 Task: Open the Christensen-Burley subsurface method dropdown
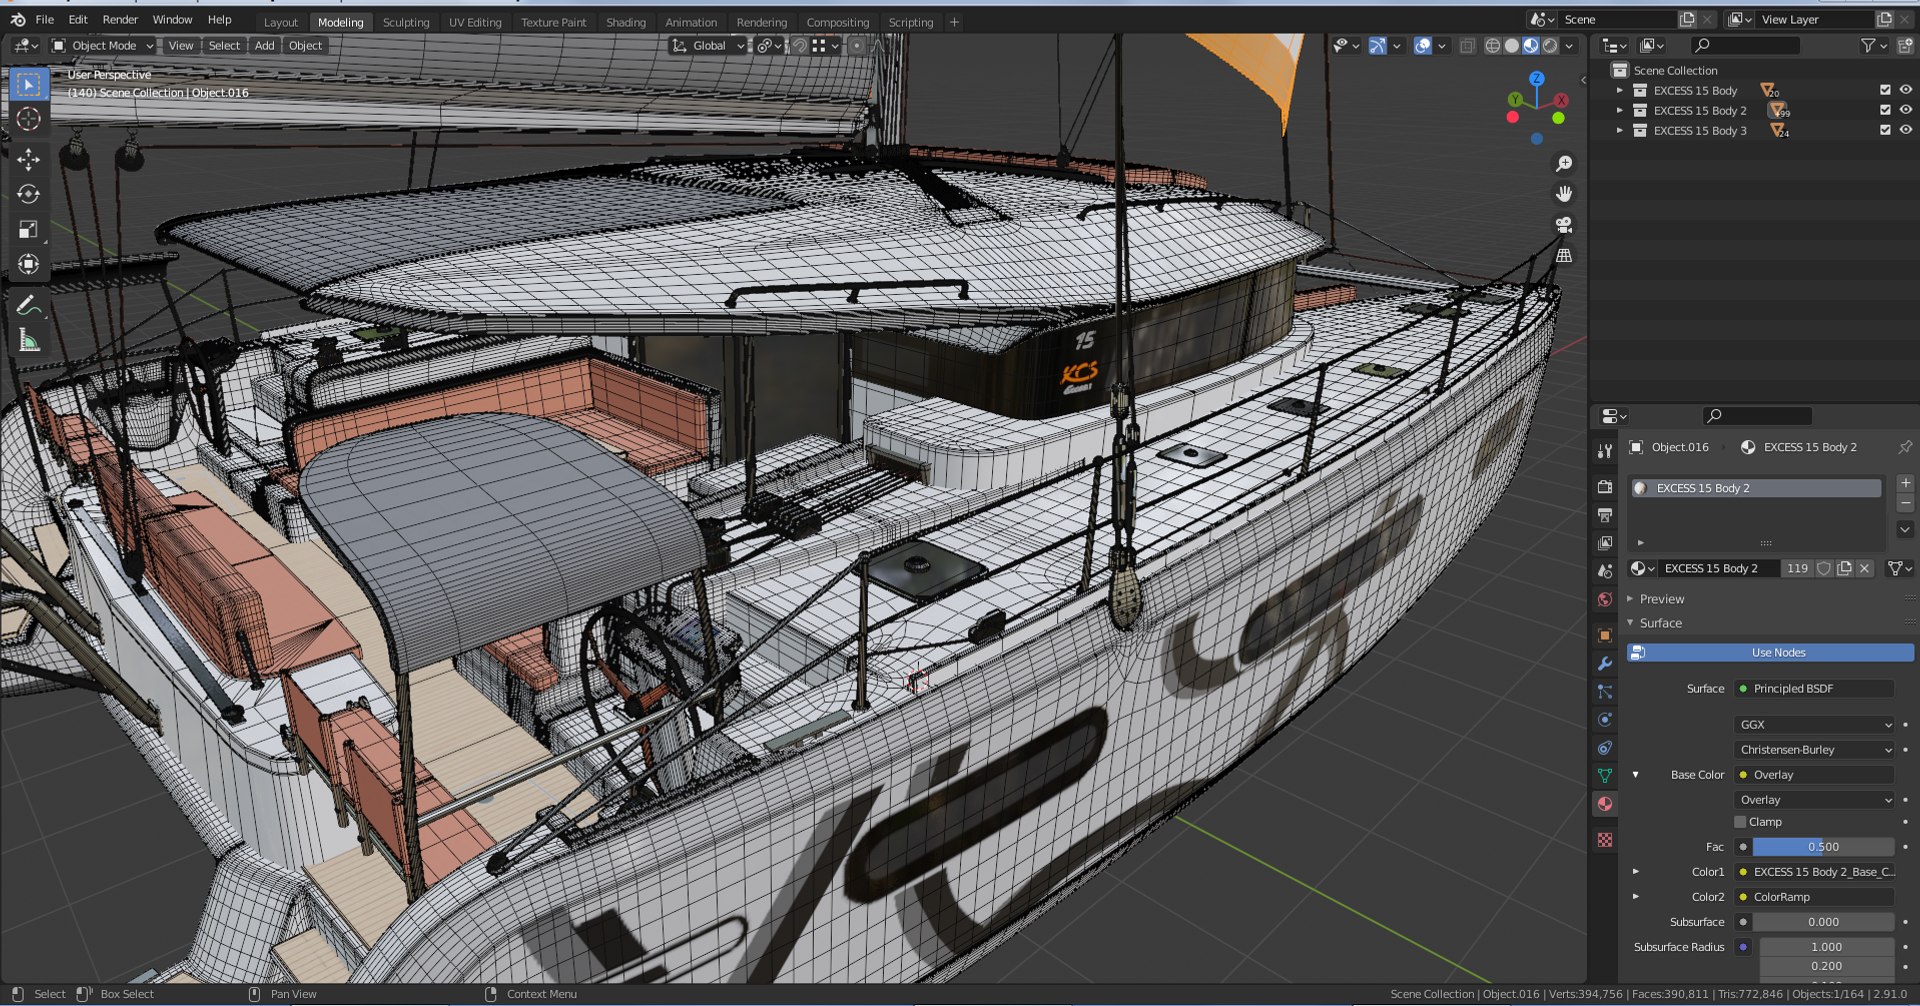coord(1814,750)
